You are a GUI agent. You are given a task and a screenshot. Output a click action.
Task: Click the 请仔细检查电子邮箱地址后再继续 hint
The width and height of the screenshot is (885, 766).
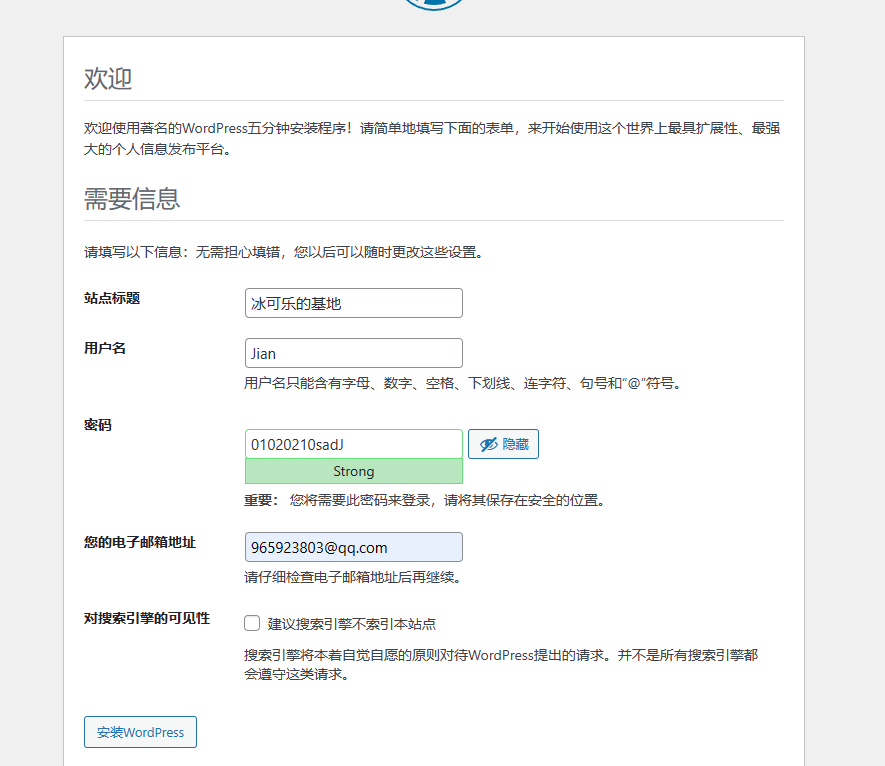tap(354, 577)
